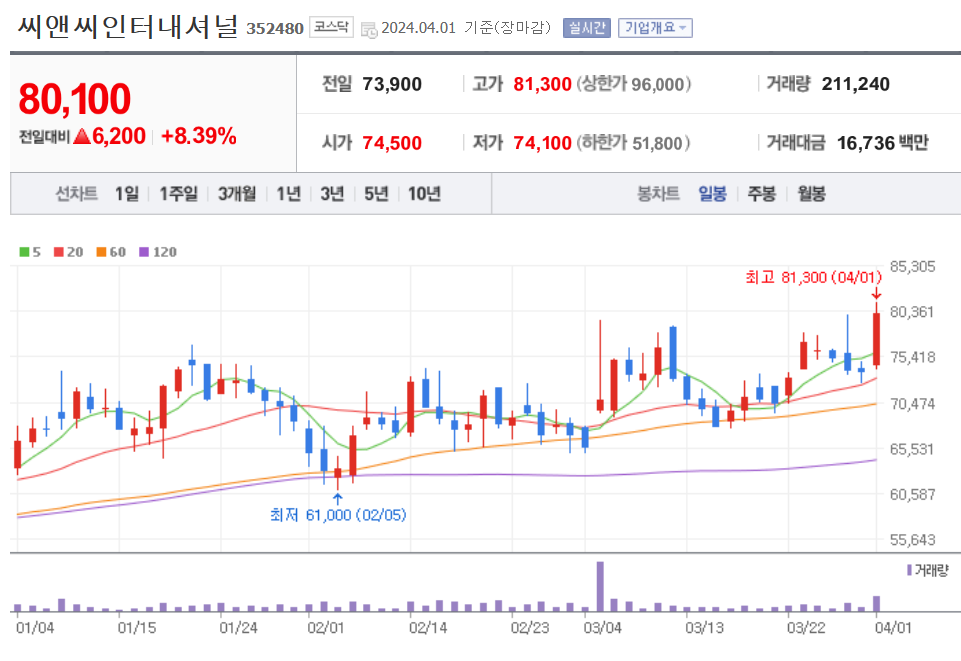Image resolution: width=961 pixels, height=661 pixels.
Task: Open the 기업개요 dropdown
Action: click(655, 28)
